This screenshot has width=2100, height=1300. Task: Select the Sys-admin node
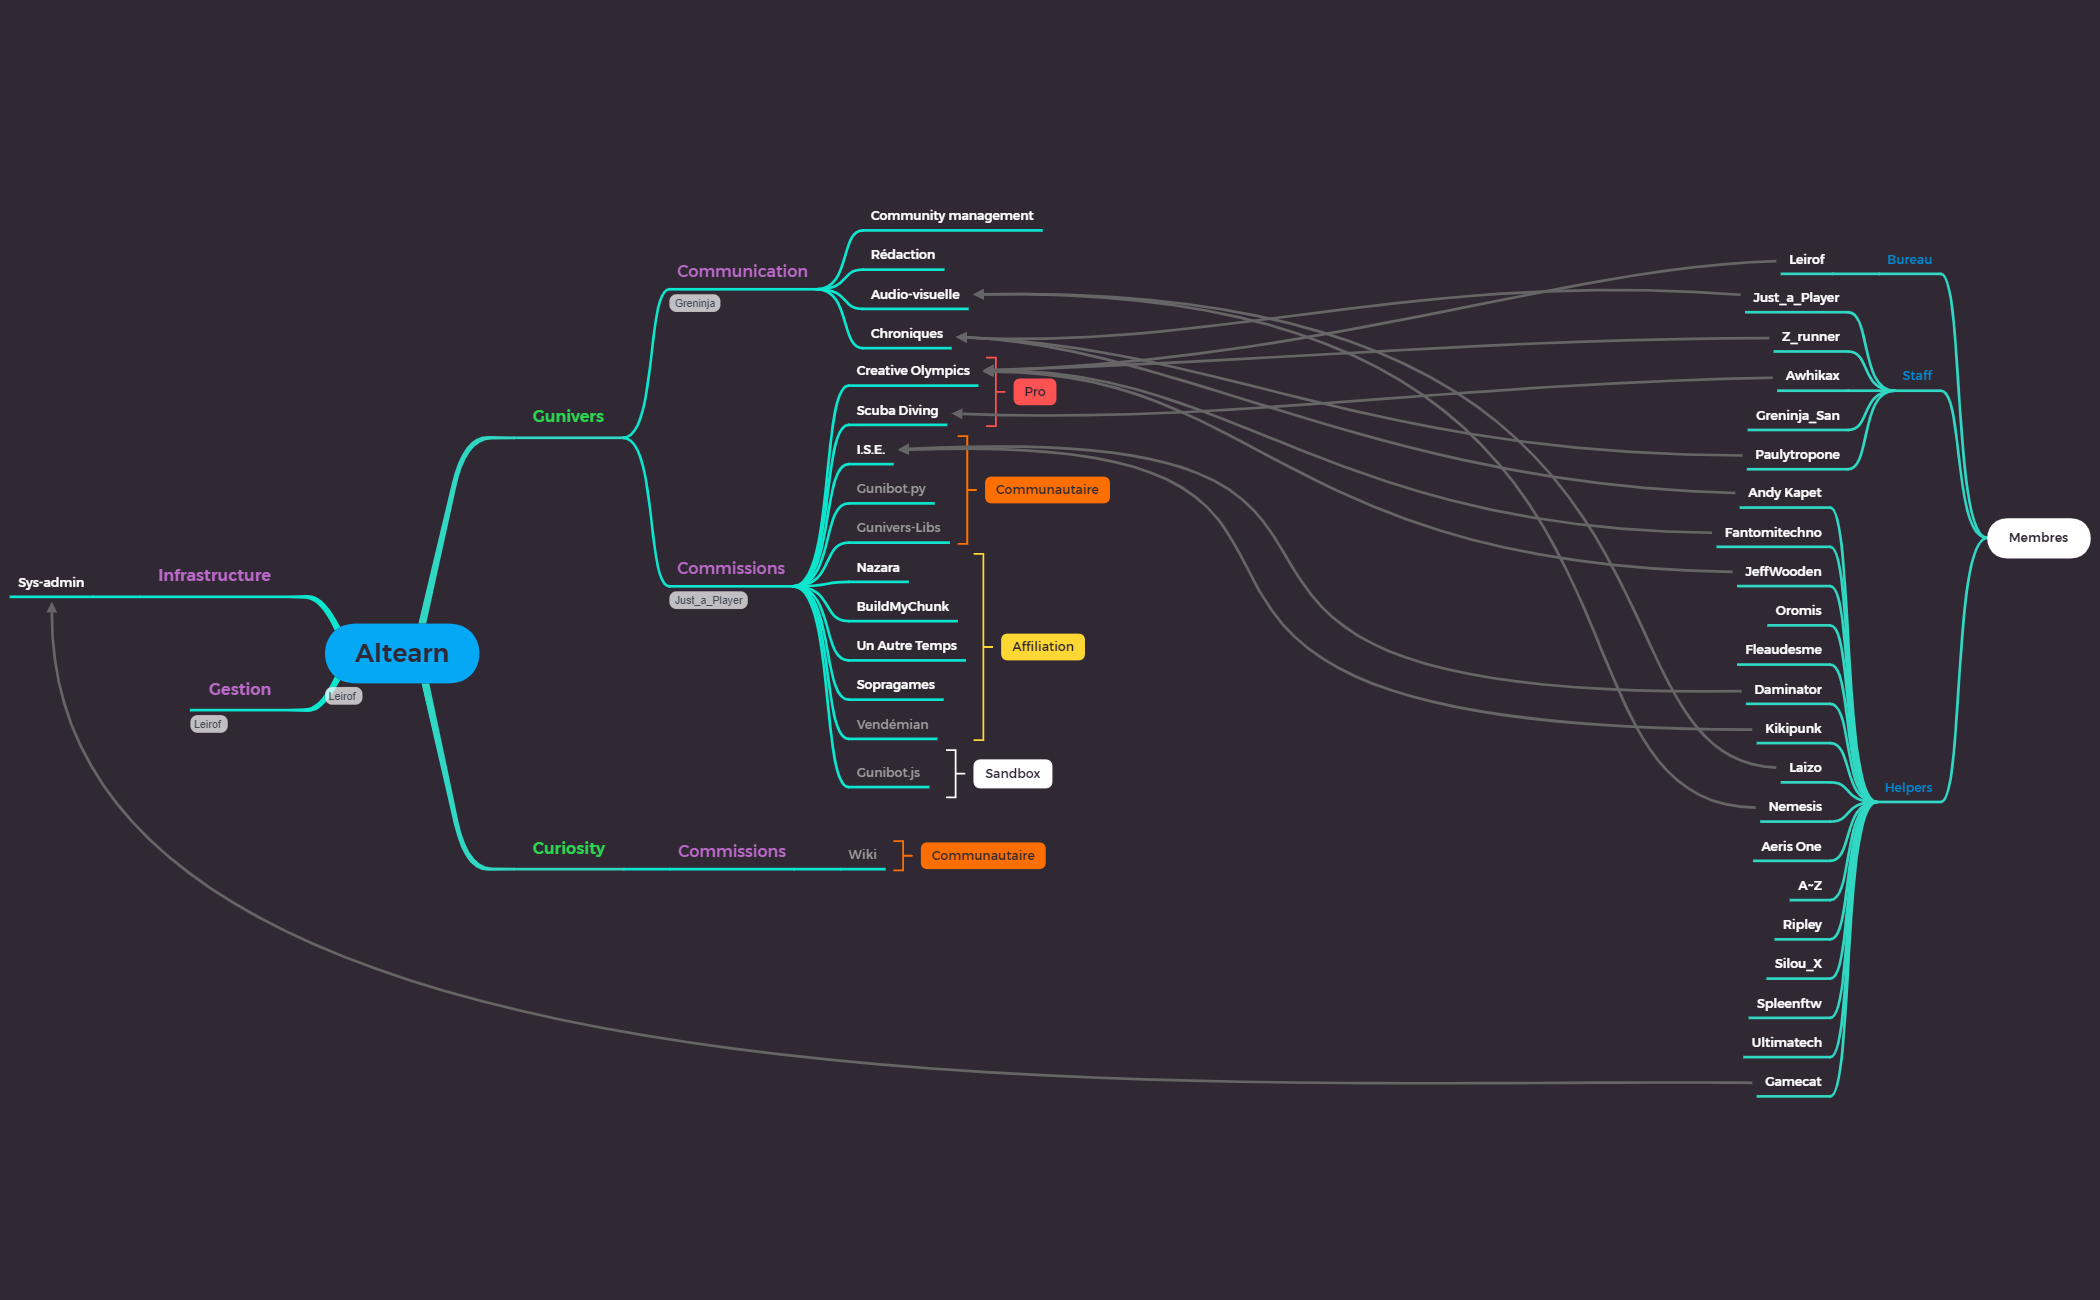coord(48,582)
